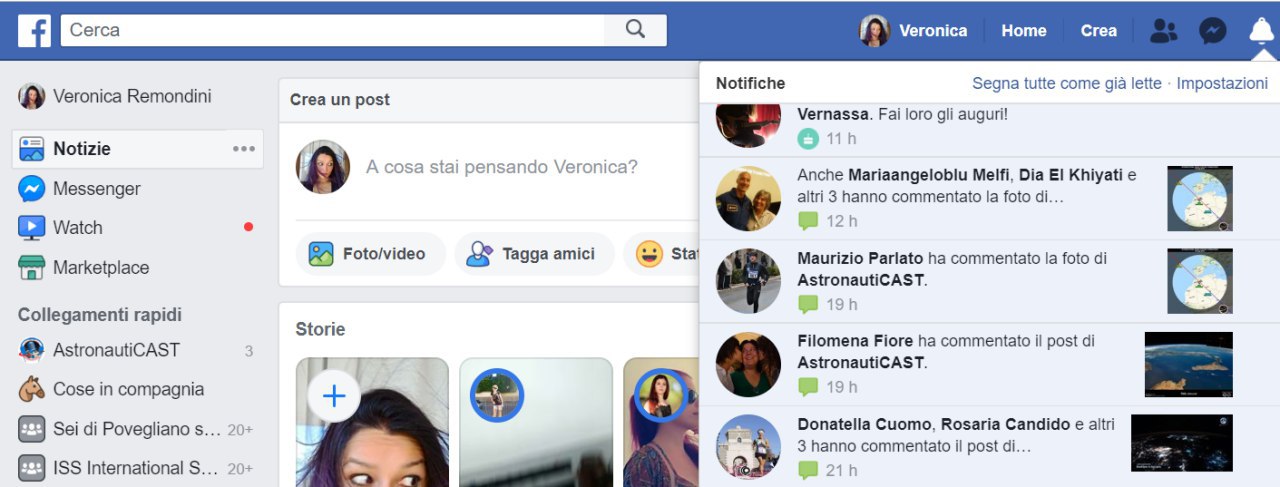Click 'A cosa stai pensando Veronica?' field

[x=502, y=167]
